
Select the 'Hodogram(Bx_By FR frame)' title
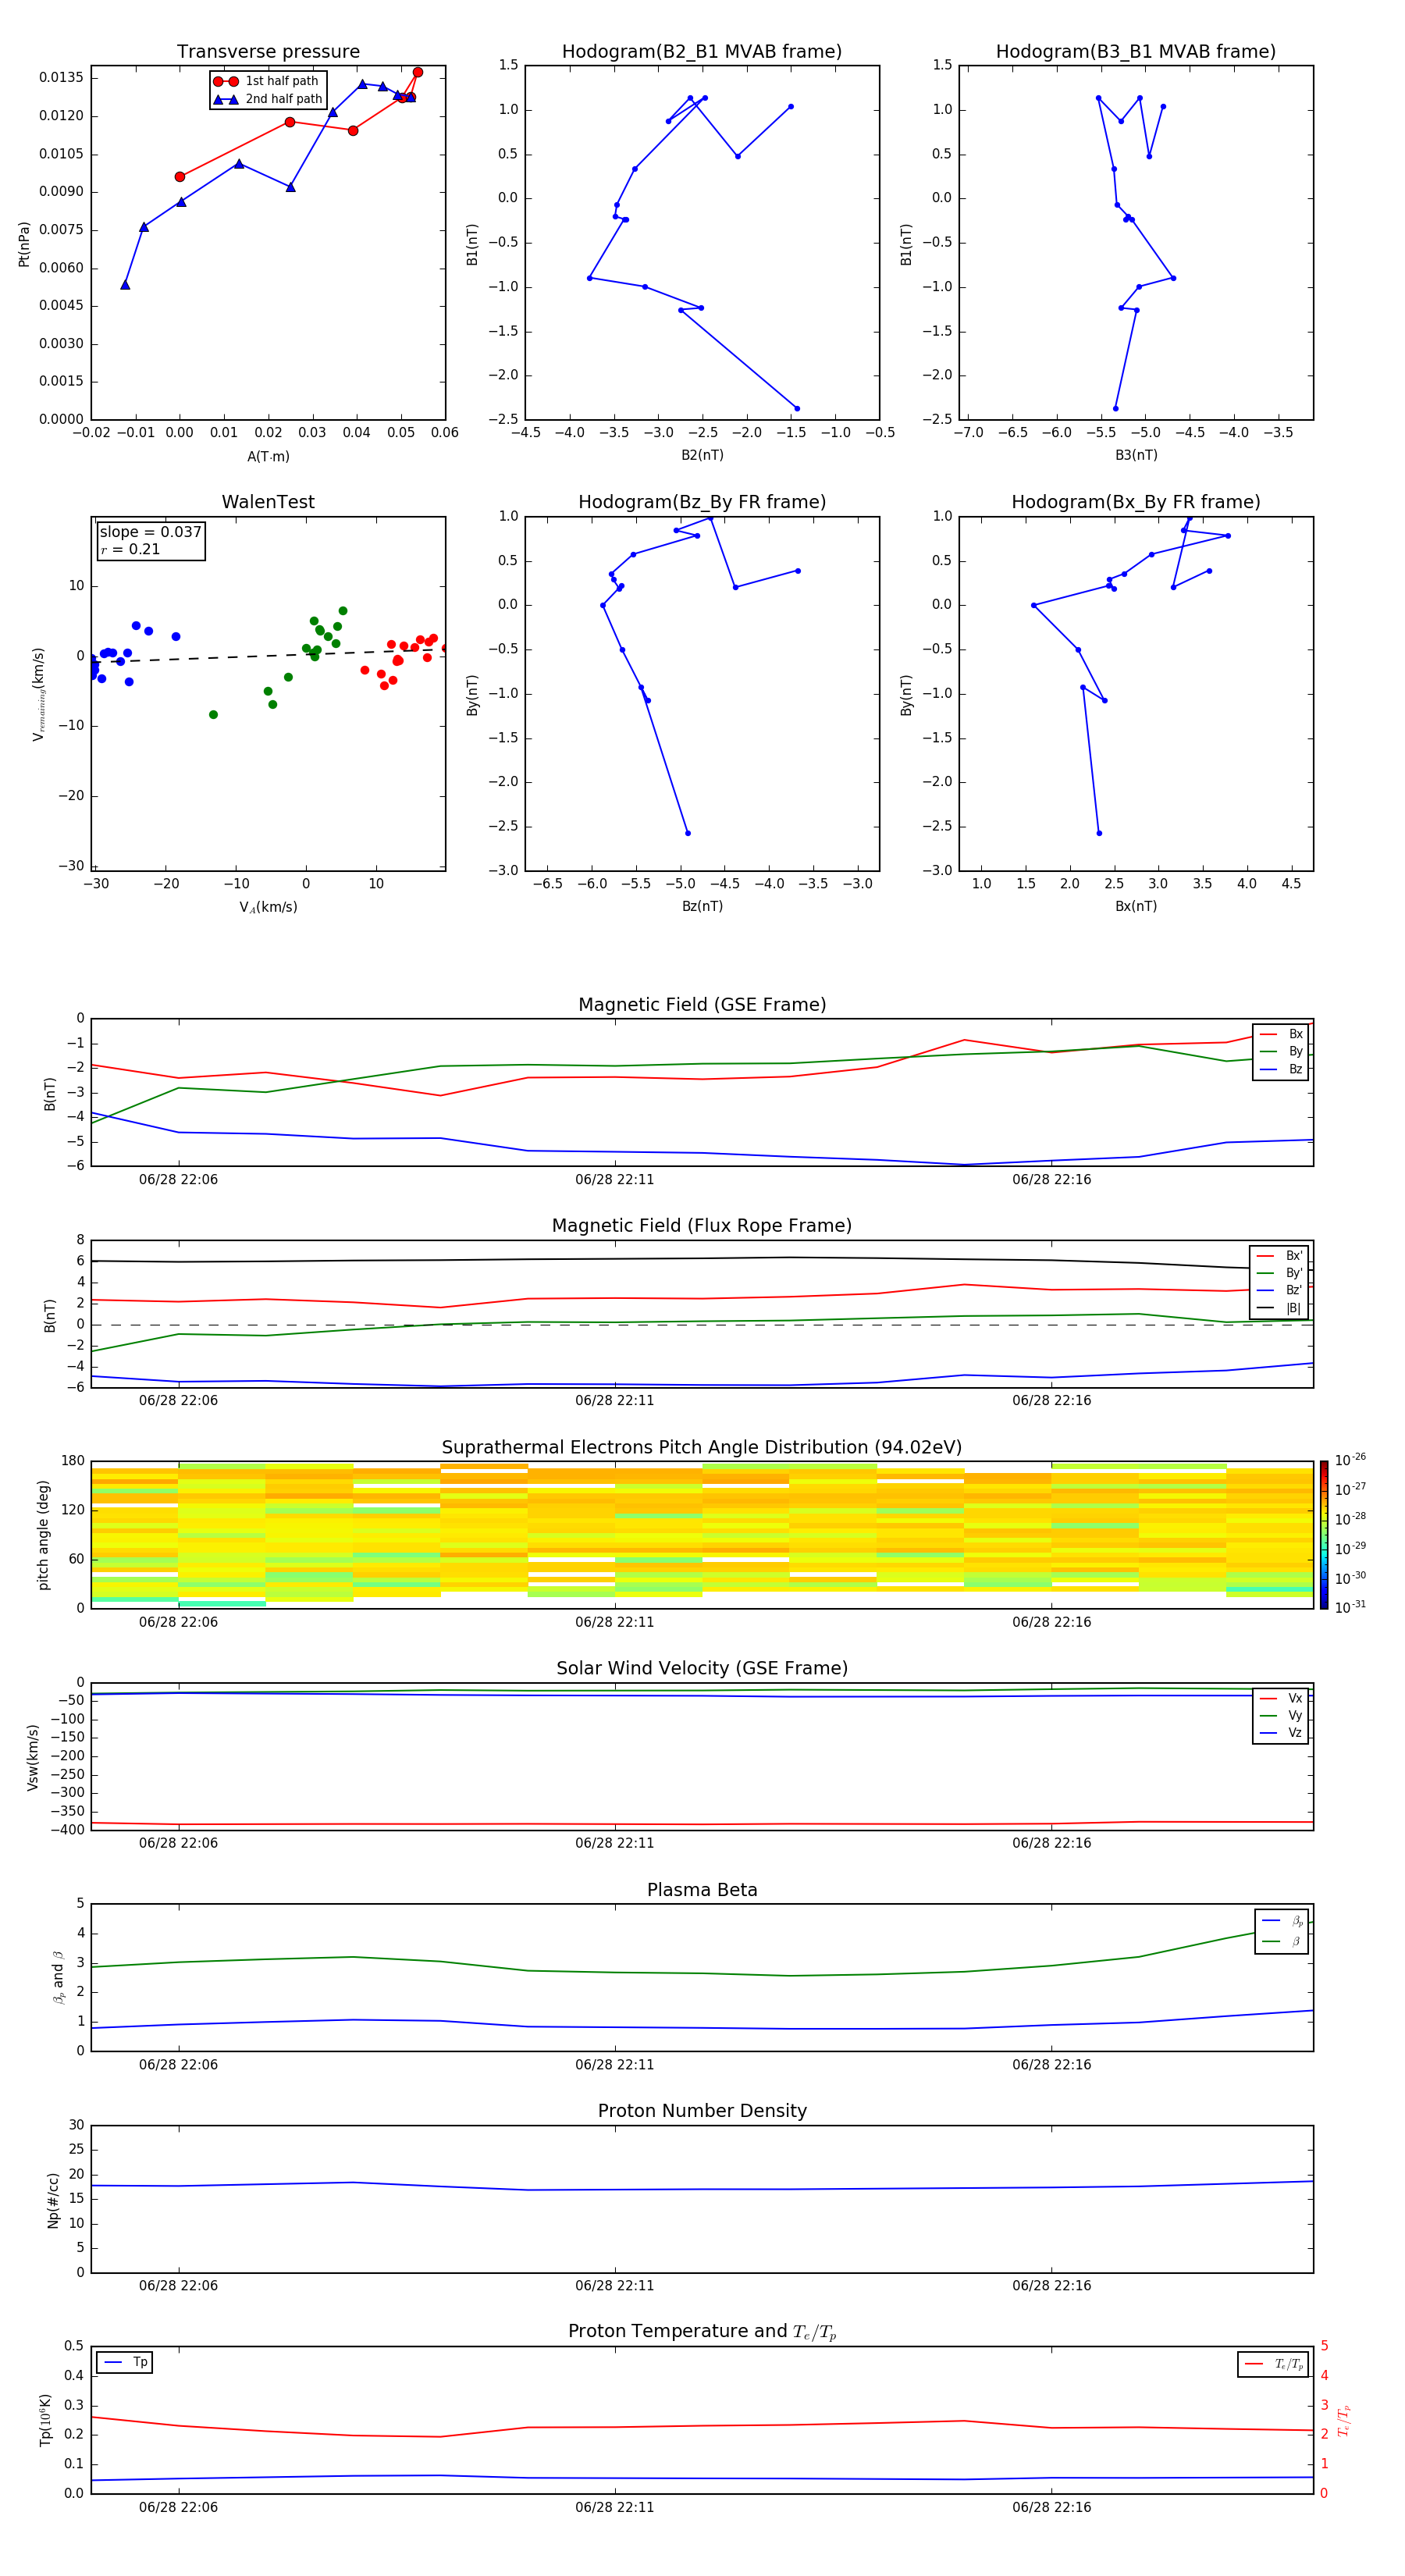tap(1136, 502)
